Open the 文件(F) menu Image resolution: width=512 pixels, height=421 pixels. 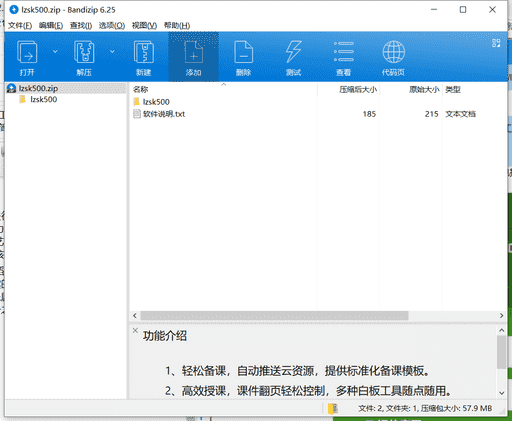[x=20, y=25]
